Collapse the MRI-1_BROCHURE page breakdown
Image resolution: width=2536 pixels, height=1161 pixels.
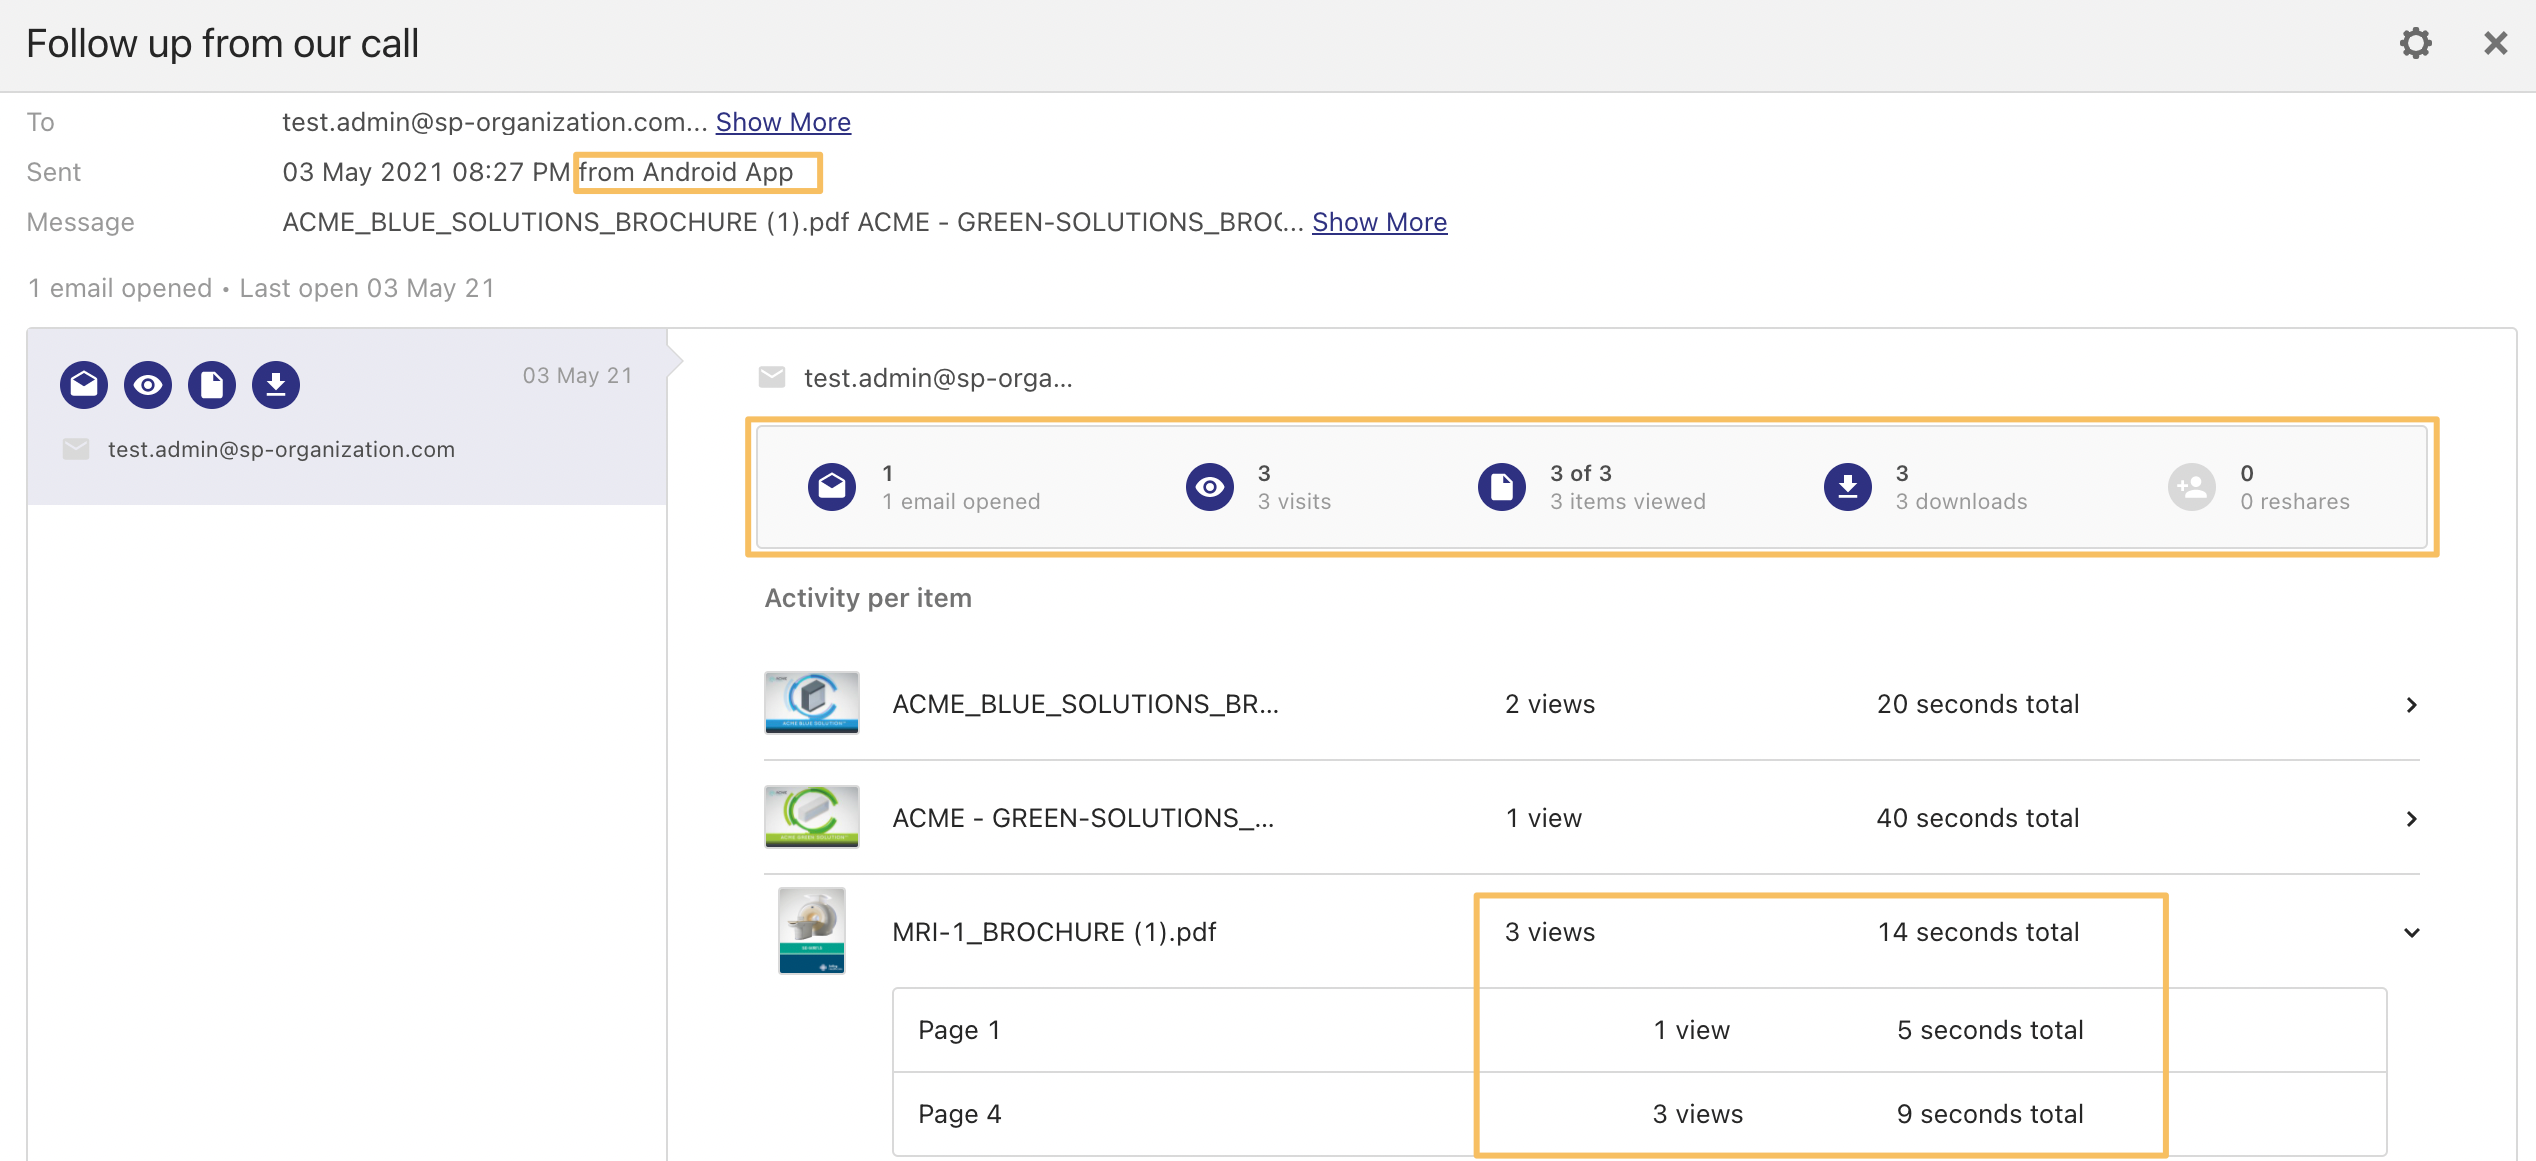(x=2412, y=932)
